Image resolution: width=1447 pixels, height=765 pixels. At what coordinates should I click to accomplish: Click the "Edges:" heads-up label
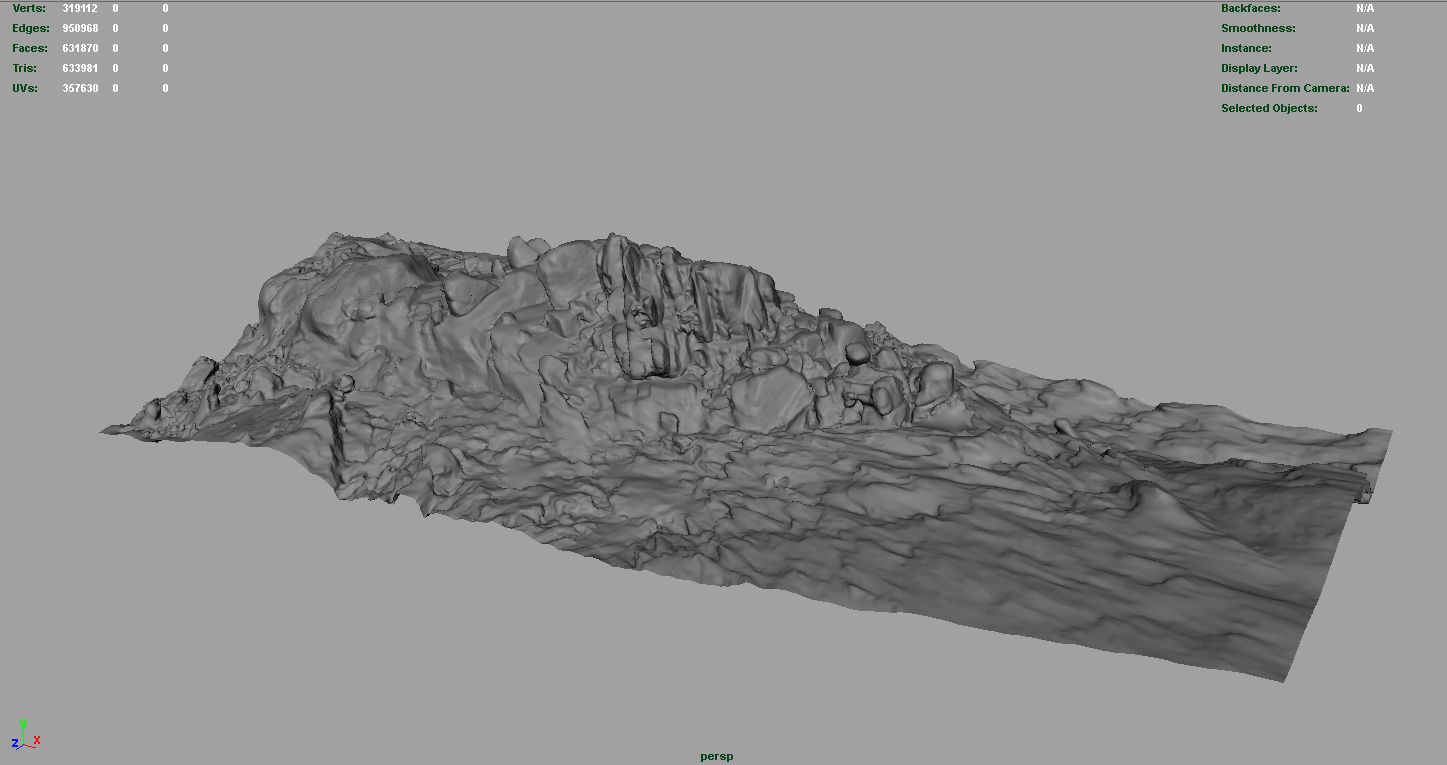(30, 28)
